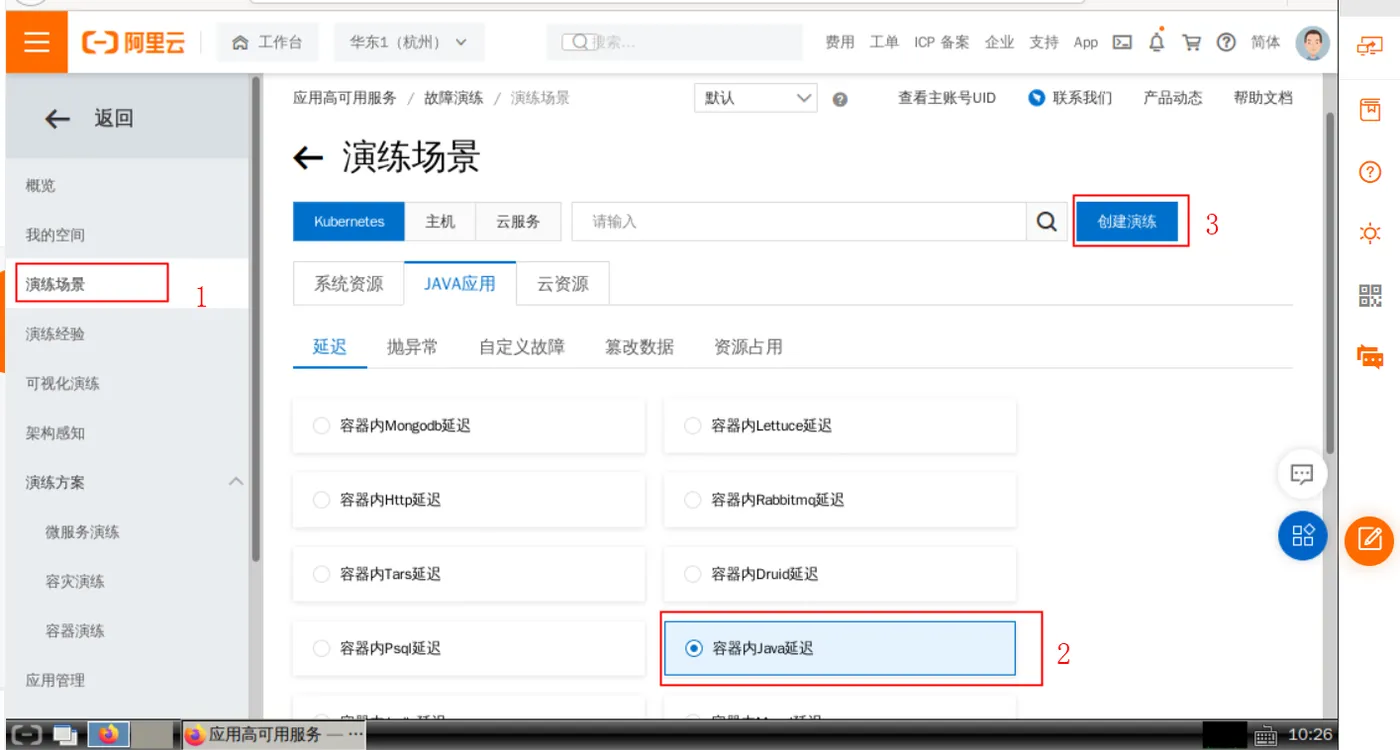Open the 默认 namespace dropdown
The image size is (1400, 750).
click(756, 98)
